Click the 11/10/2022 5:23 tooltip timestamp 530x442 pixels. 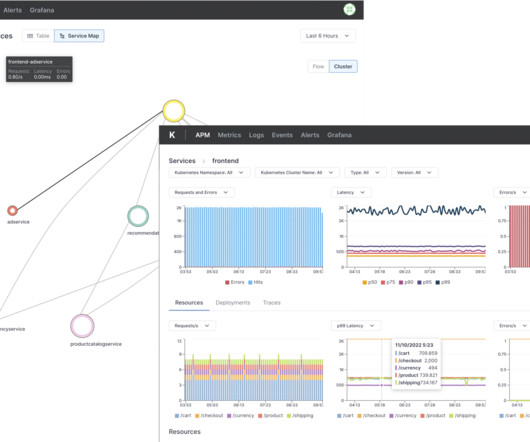click(414, 345)
